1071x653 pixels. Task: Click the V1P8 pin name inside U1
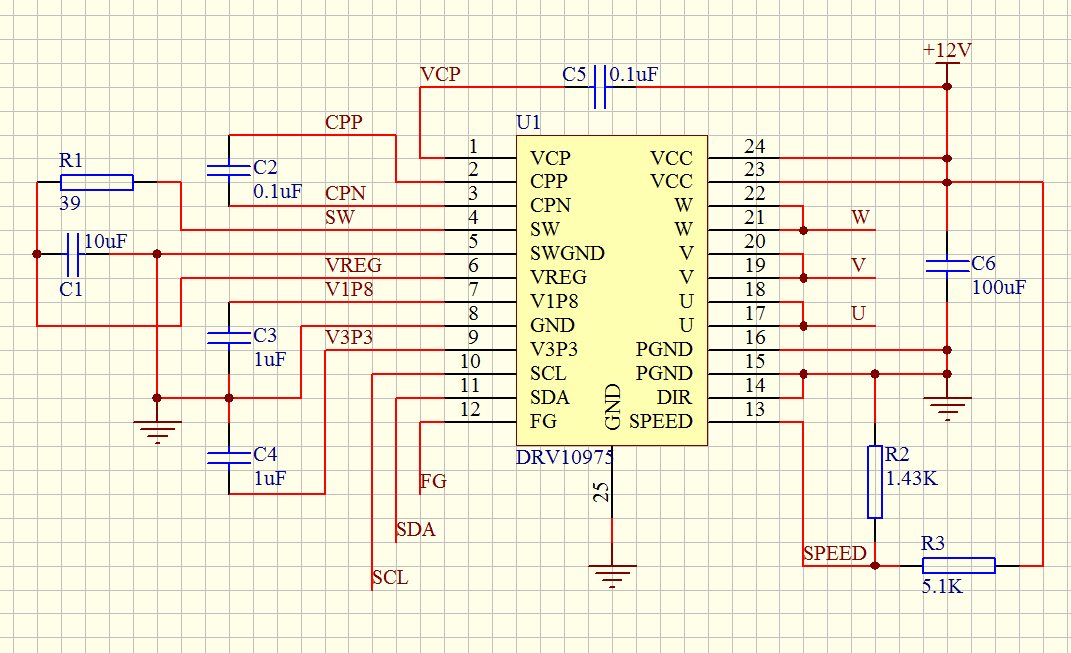pos(554,301)
